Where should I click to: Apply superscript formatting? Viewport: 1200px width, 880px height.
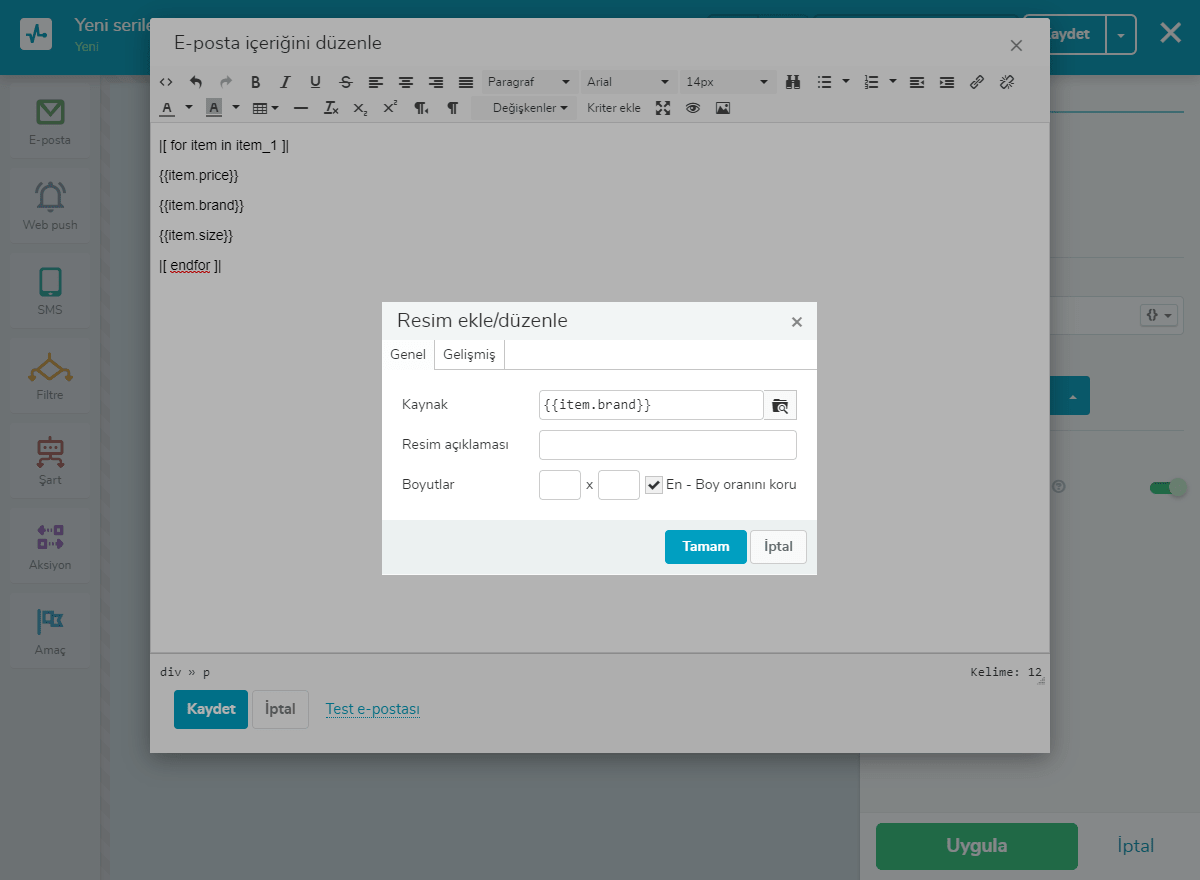pyautogui.click(x=390, y=108)
